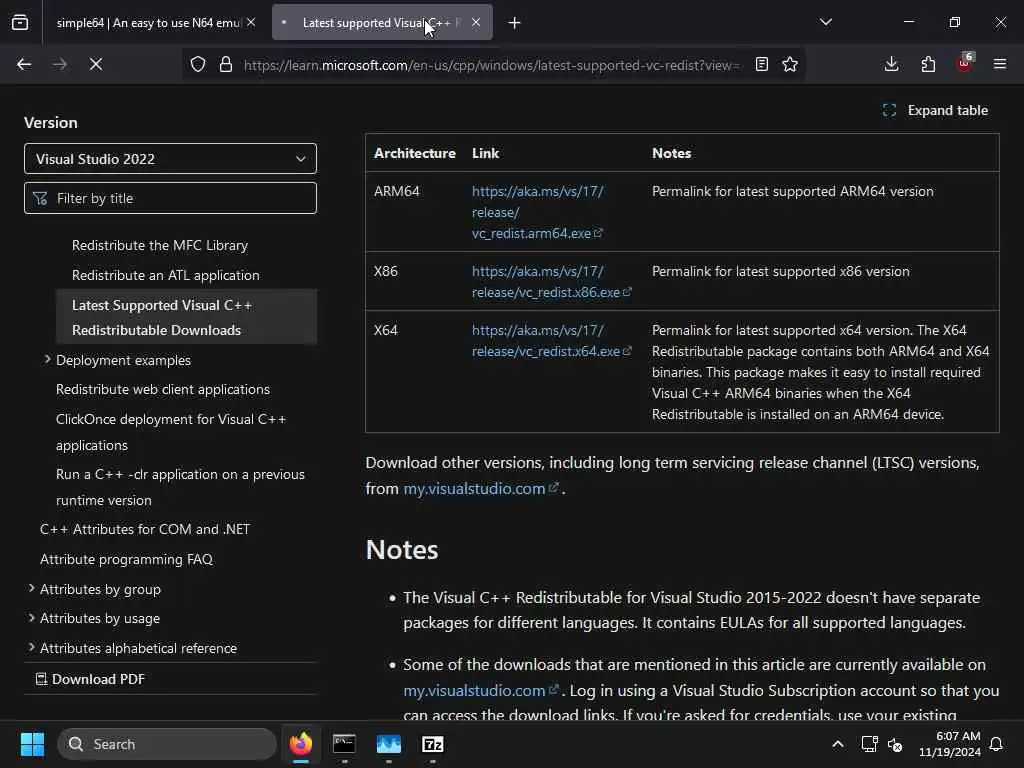Go back to previous page
Image resolution: width=1024 pixels, height=768 pixels.
tap(24, 64)
